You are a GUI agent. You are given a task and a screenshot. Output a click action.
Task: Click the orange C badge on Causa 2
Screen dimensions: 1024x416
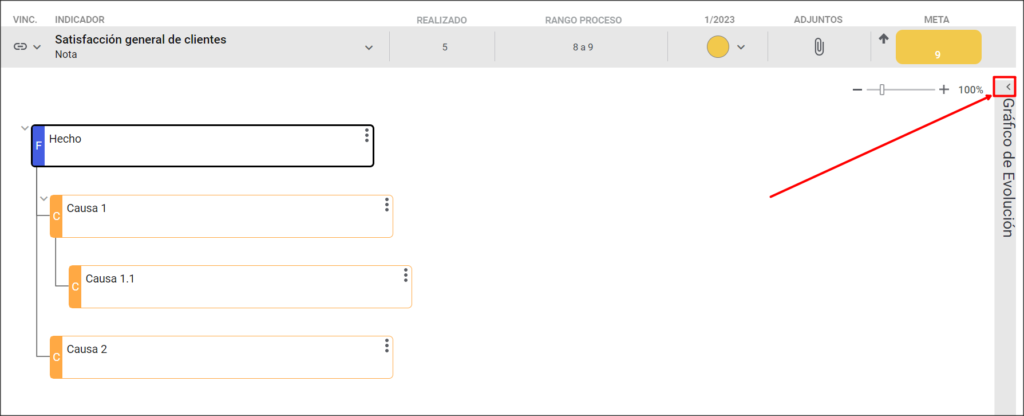coord(56,357)
